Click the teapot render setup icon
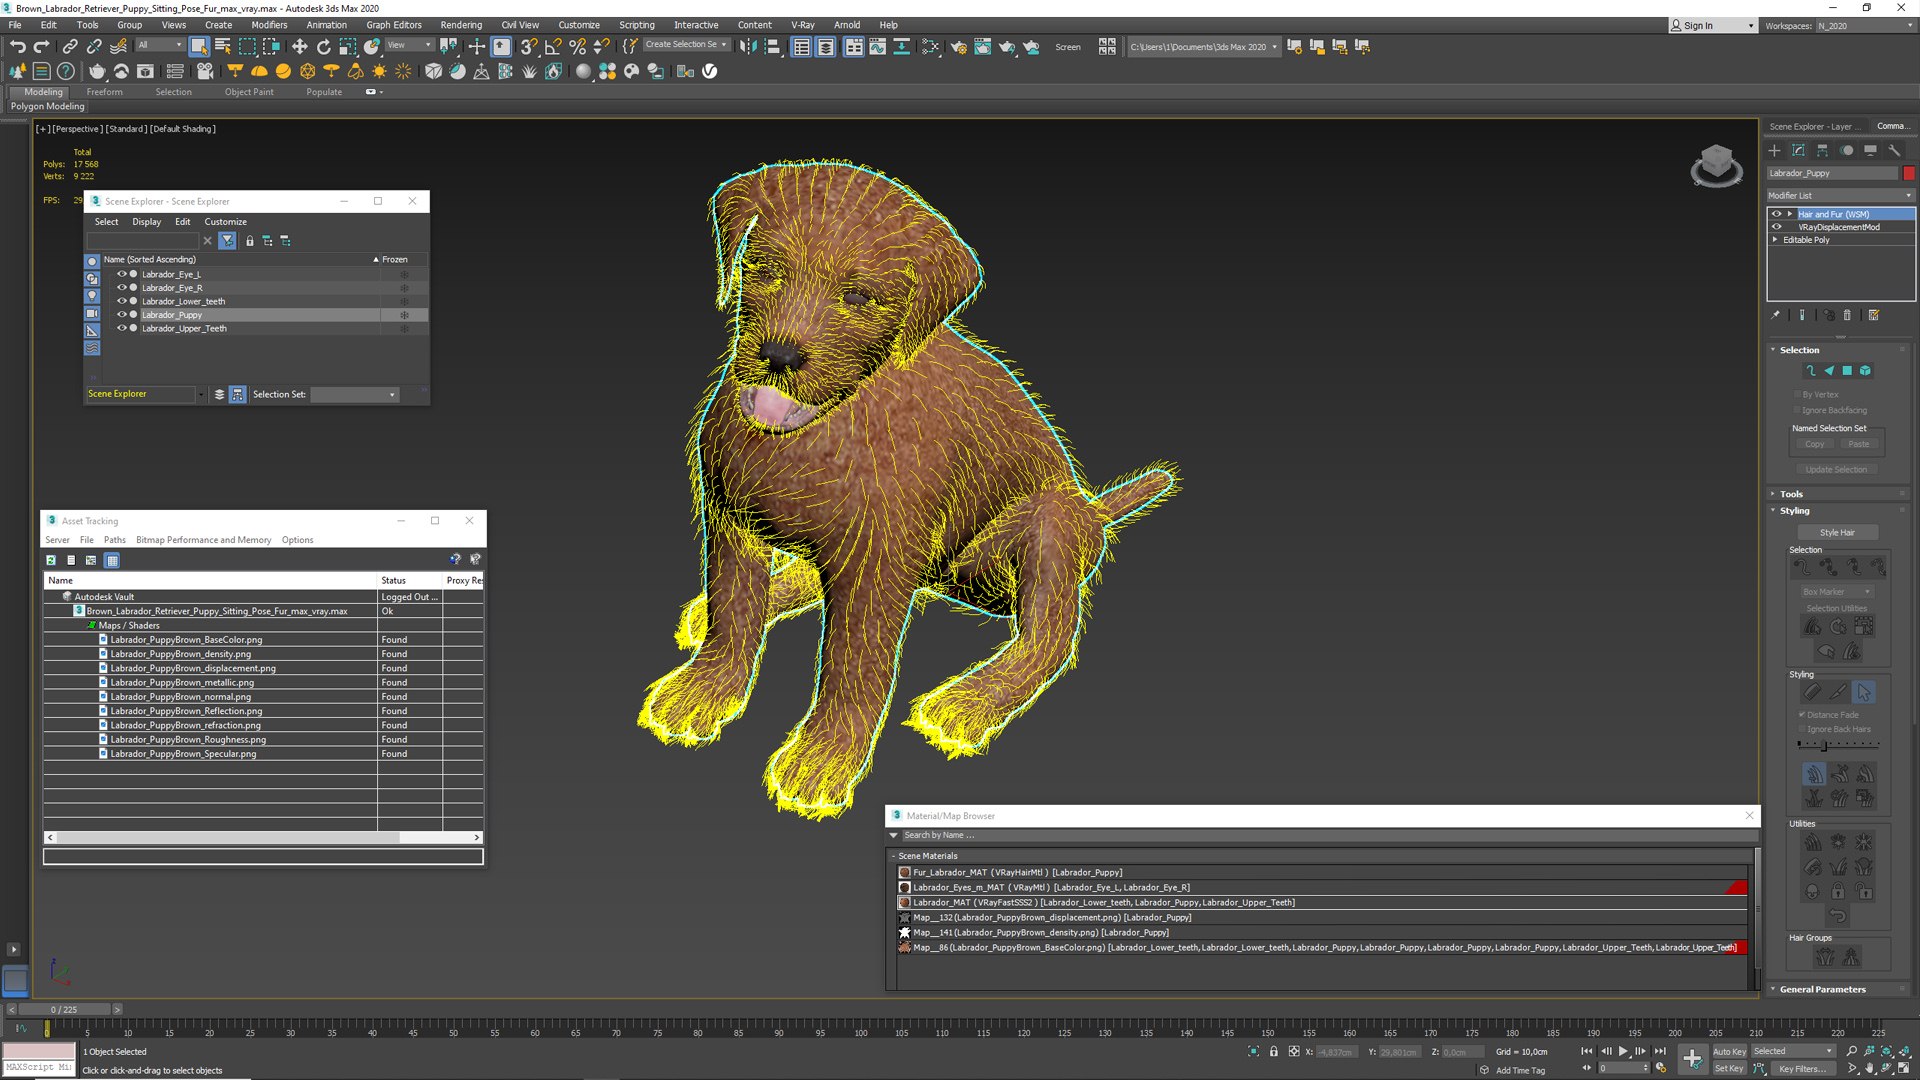The image size is (1920, 1080). [x=958, y=47]
